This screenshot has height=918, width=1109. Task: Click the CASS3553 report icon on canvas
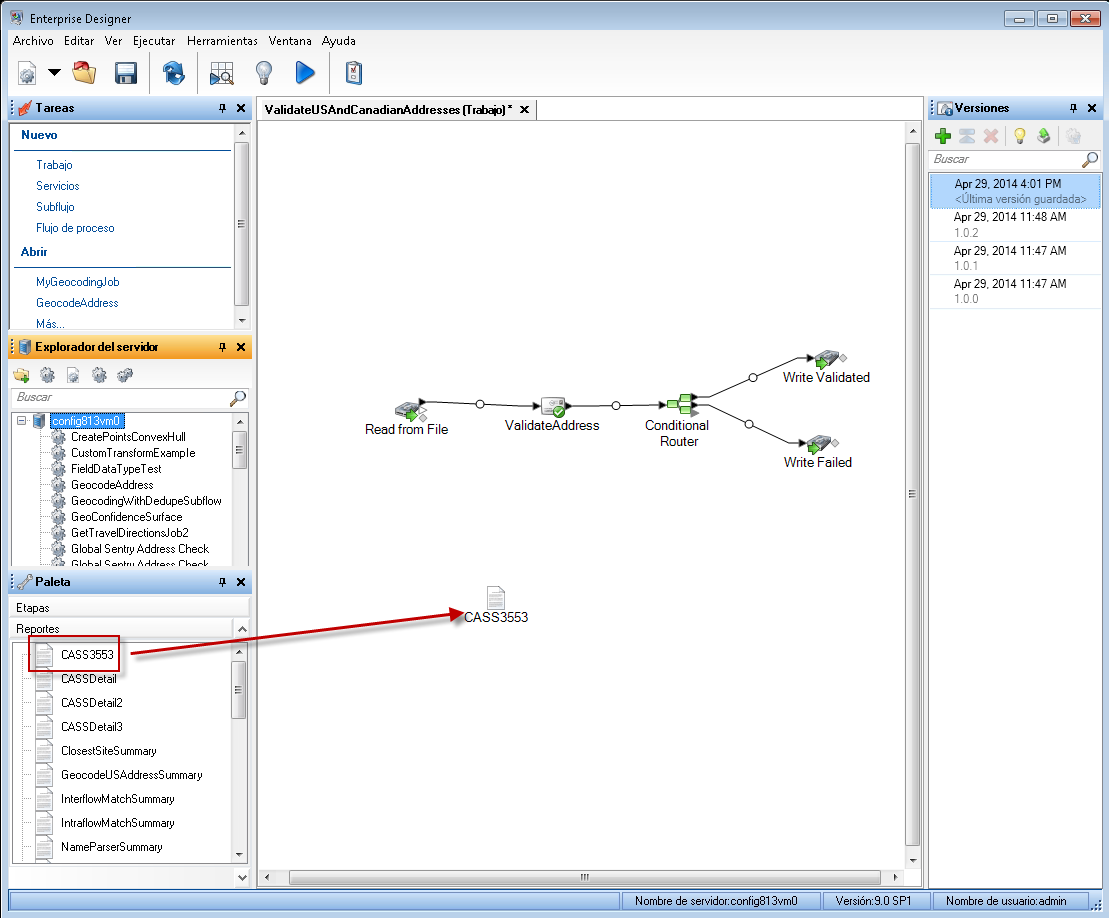point(496,597)
